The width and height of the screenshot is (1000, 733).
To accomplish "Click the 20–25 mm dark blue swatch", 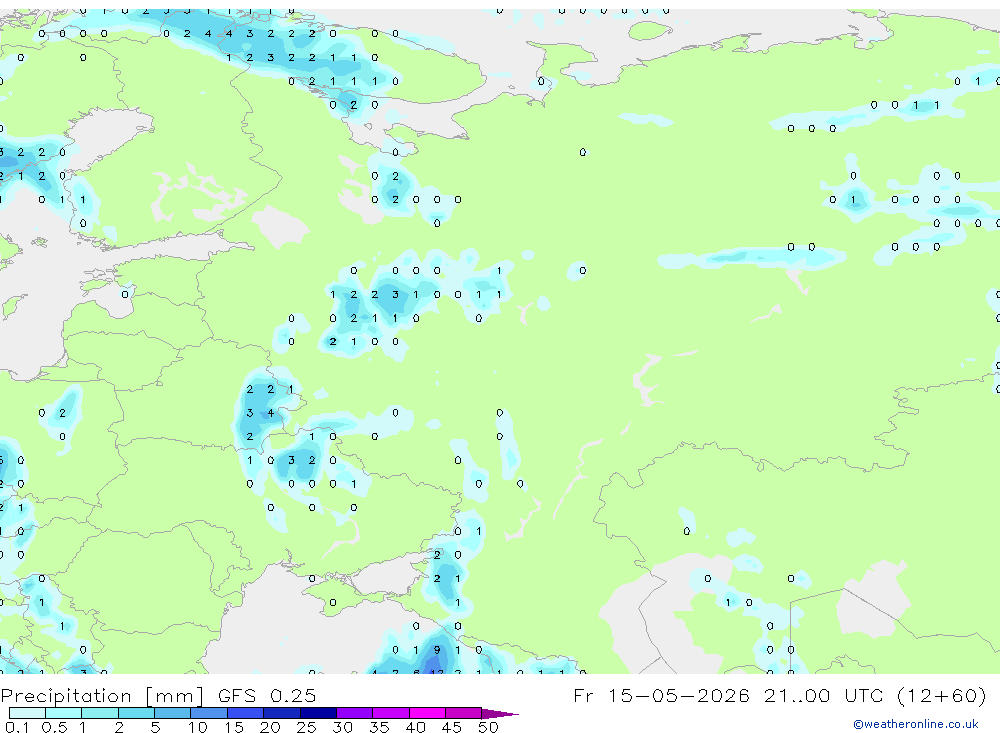I will (x=282, y=713).
